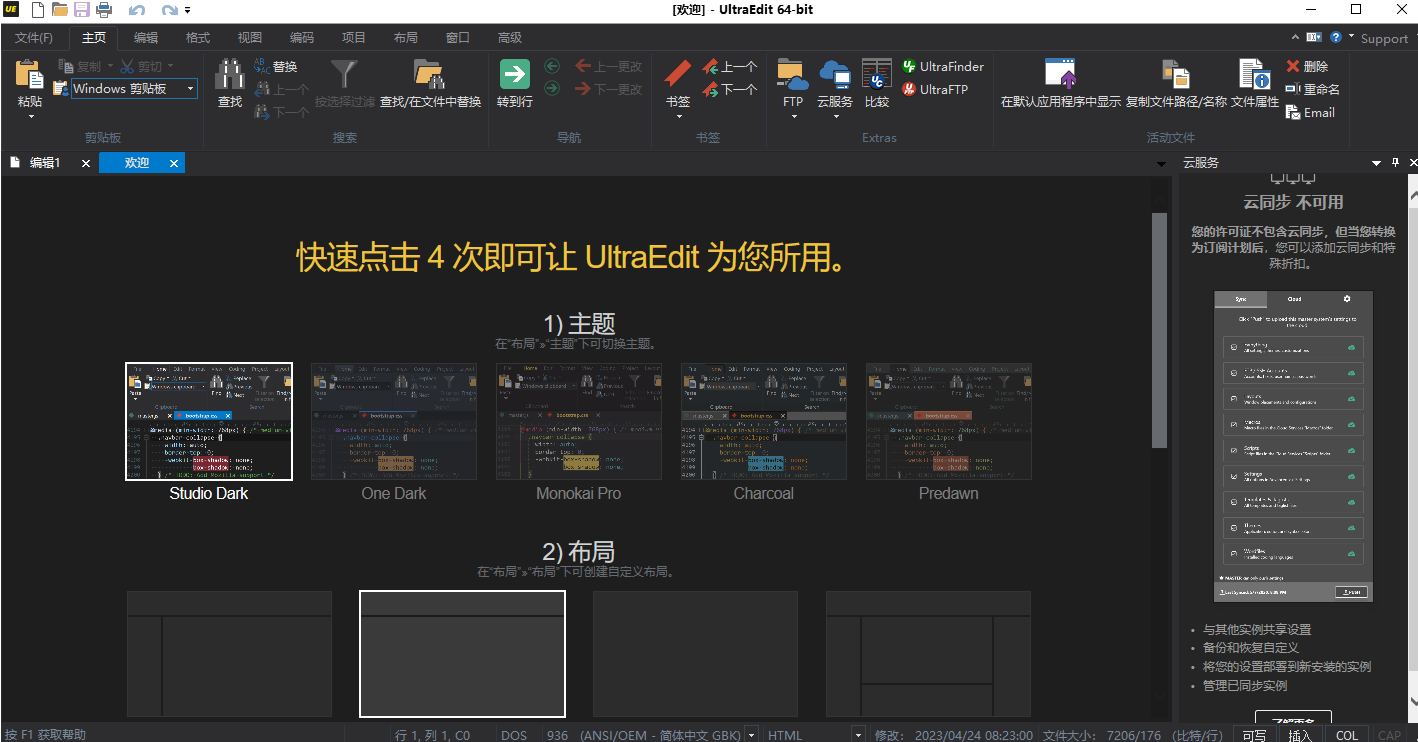The width and height of the screenshot is (1418, 742).
Task: Click the Go to Line arrow icon
Action: 514,75
